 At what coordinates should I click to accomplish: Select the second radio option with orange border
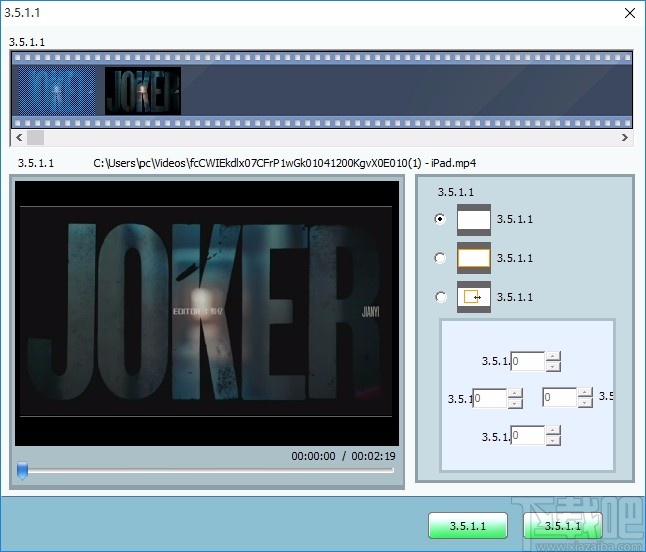[440, 258]
